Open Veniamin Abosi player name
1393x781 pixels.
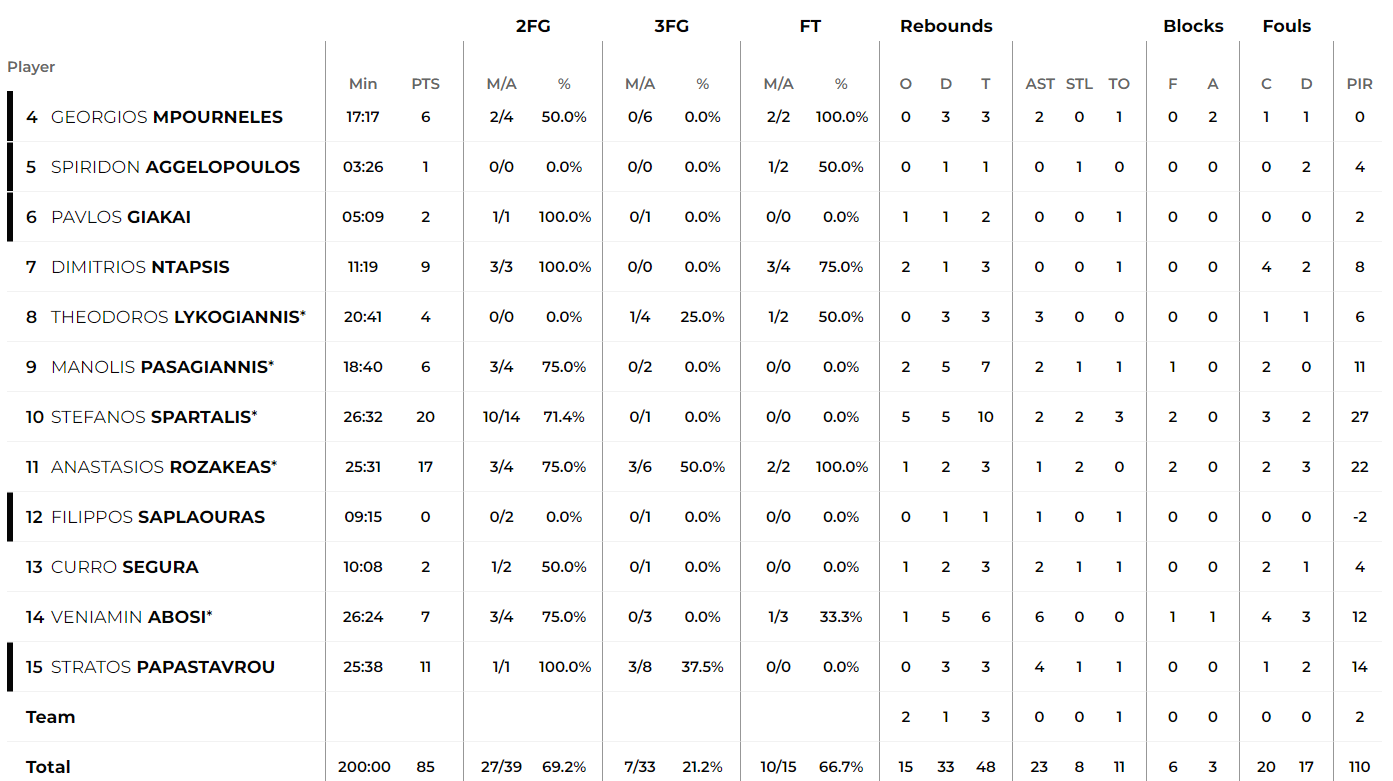click(x=132, y=617)
